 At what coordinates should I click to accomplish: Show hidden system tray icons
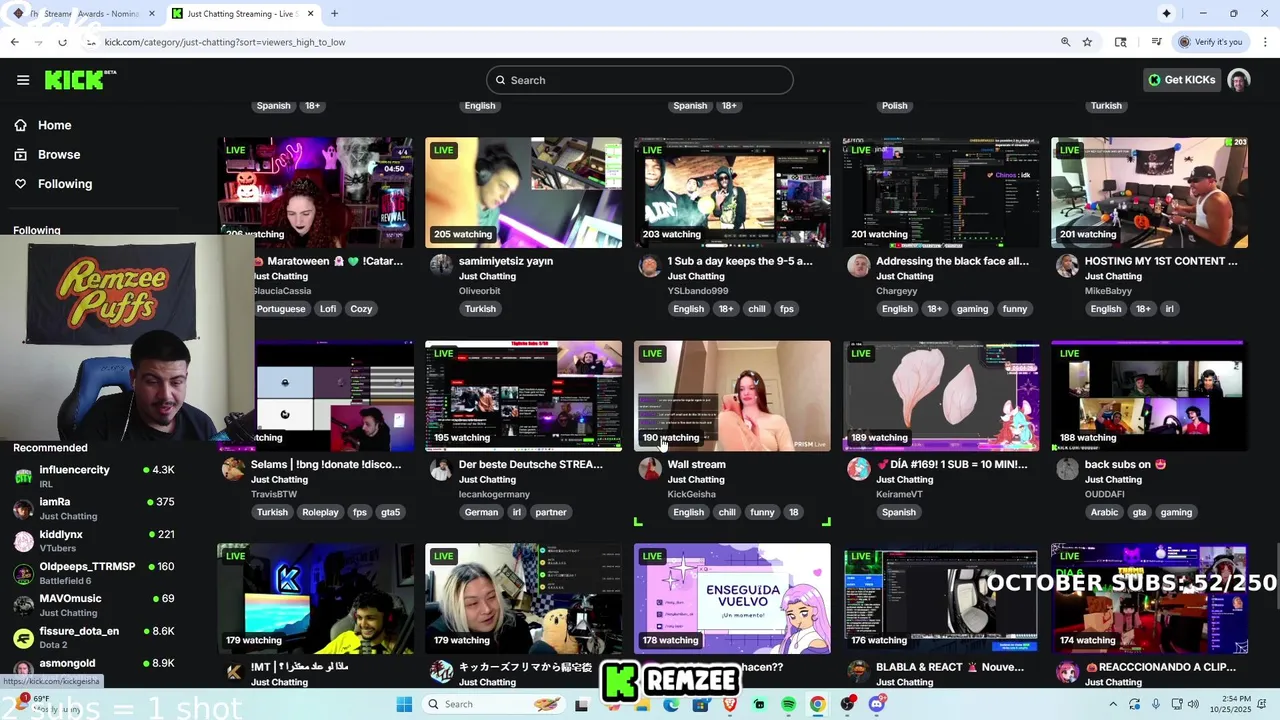(x=1113, y=704)
